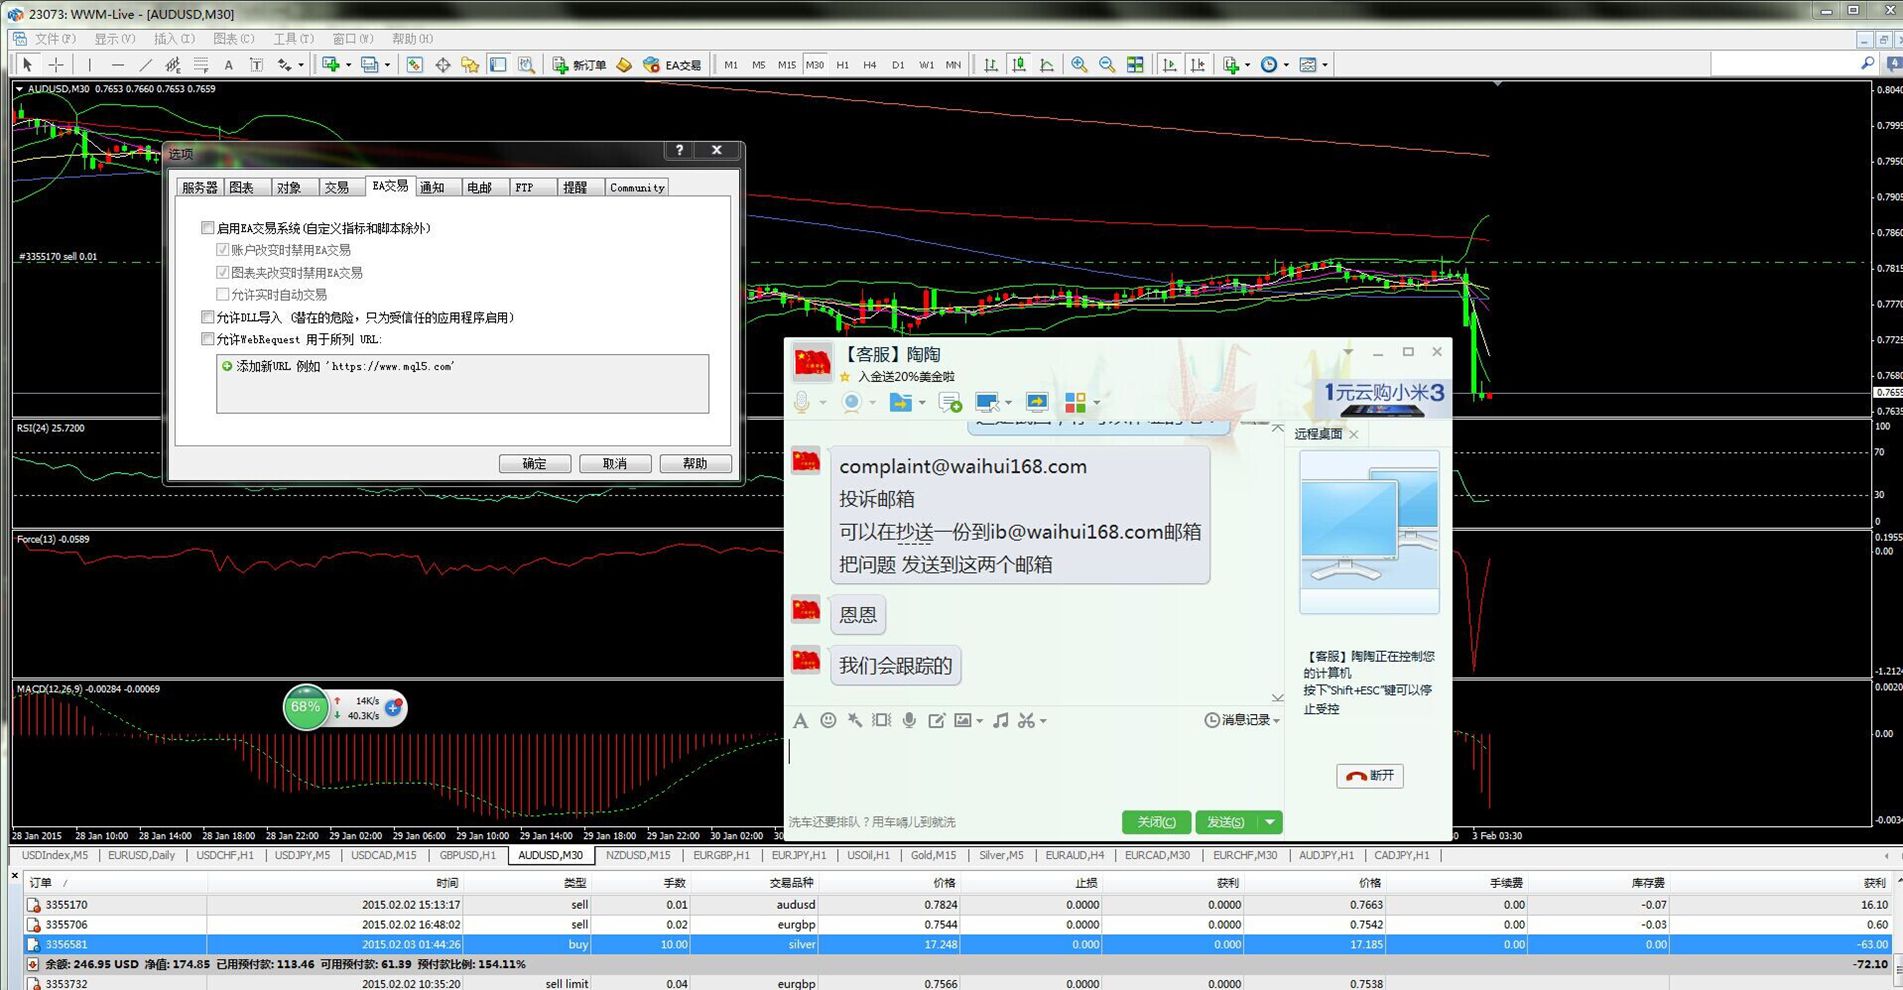Screen dimensions: 1903x990
Task: Enable the EA trading system checkbox
Action: [208, 228]
